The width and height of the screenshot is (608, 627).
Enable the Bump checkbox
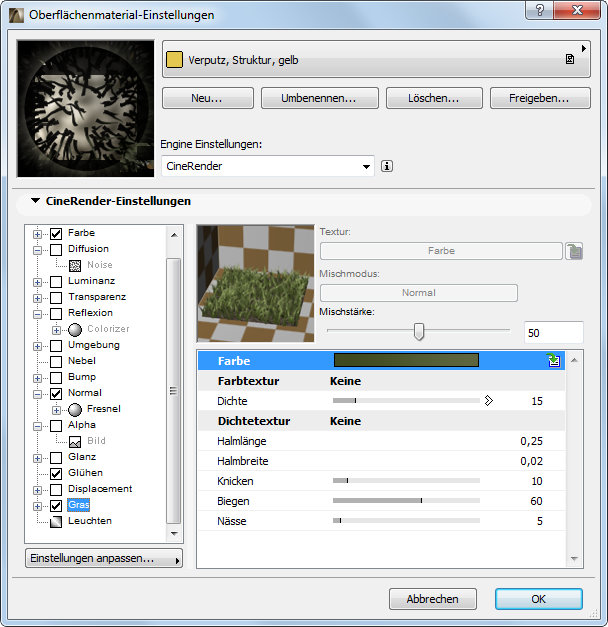(x=56, y=377)
